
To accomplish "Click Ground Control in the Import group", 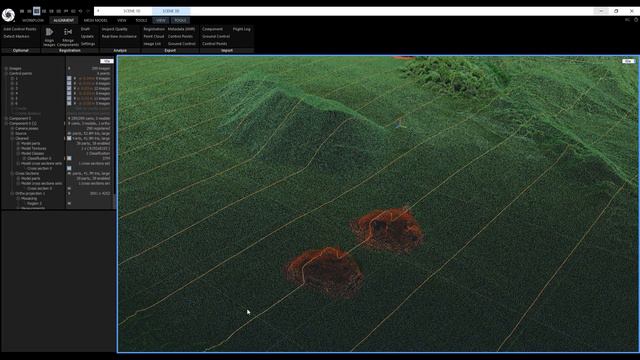I will click(216, 36).
